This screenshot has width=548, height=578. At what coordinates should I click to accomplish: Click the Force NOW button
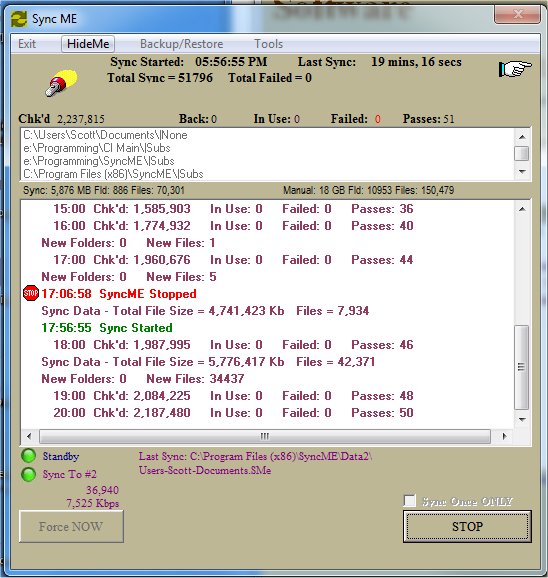71,526
